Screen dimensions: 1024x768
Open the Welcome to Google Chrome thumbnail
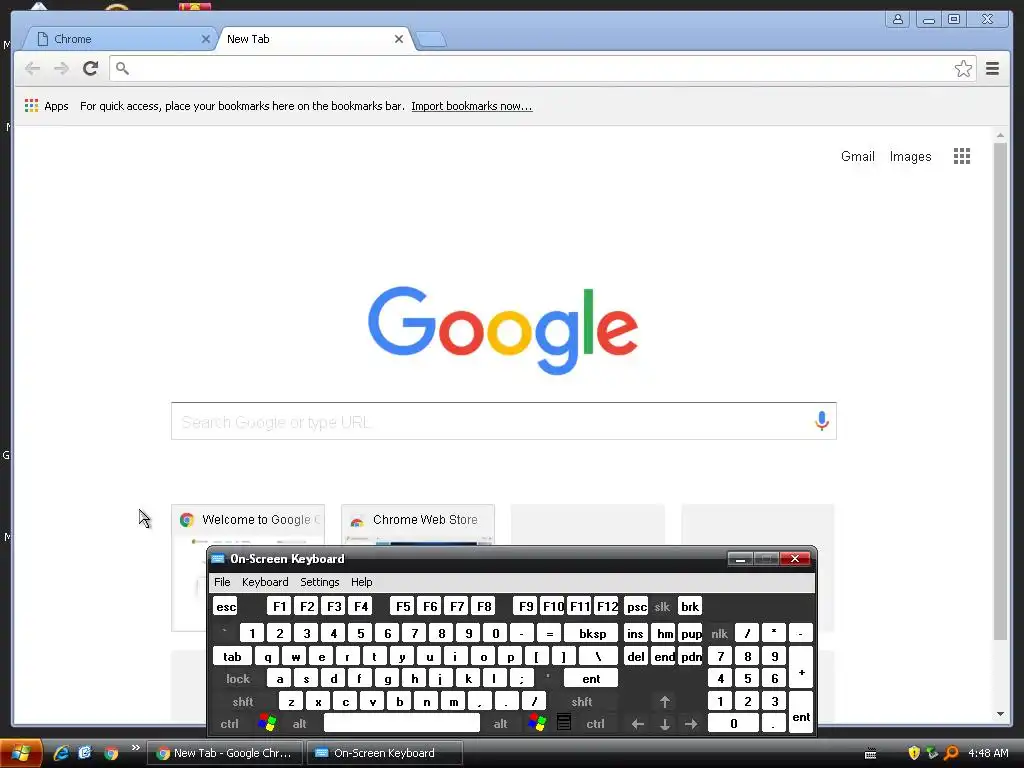coord(248,524)
